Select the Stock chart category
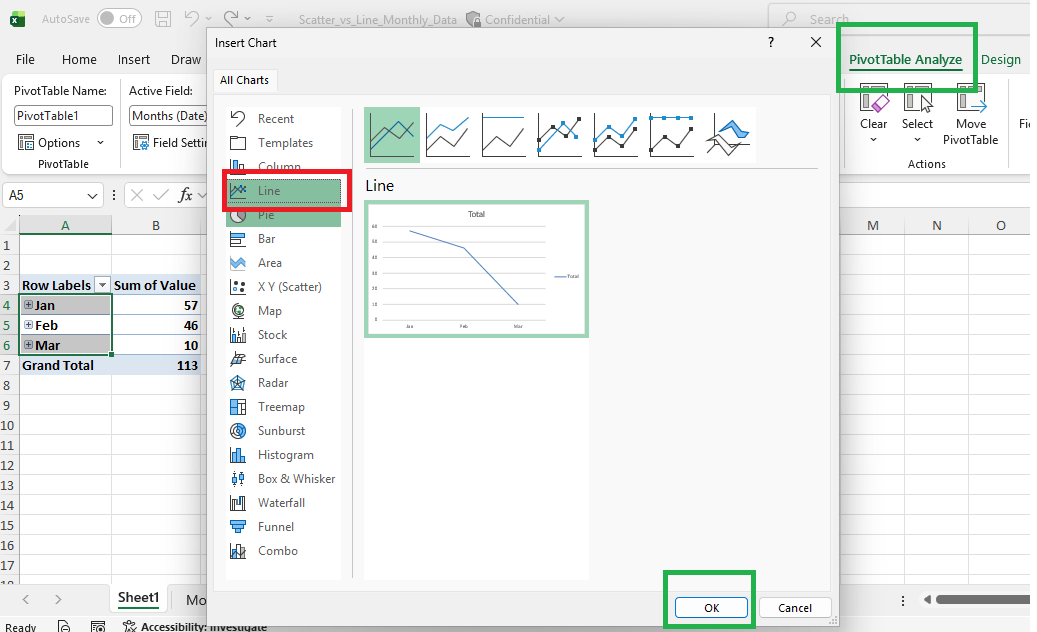Screen dimensions: 1037x632 [284, 335]
